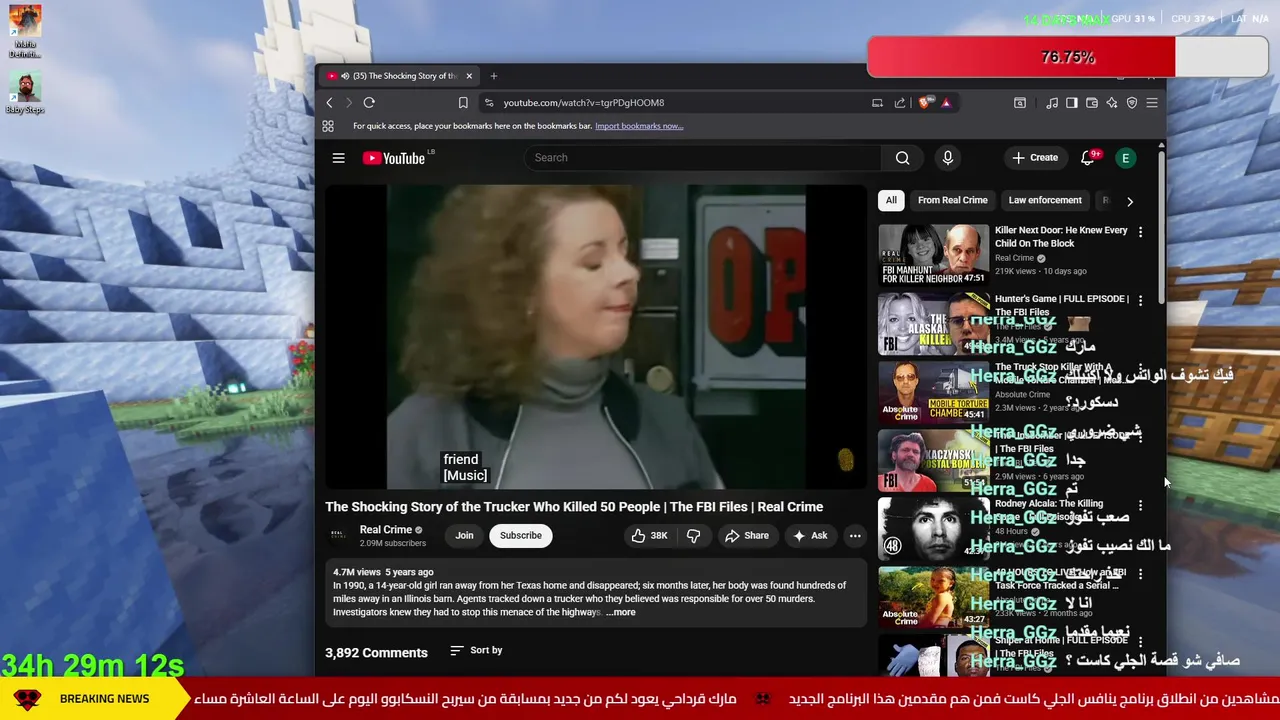Open the Brave VPN shield icon

click(x=1132, y=102)
